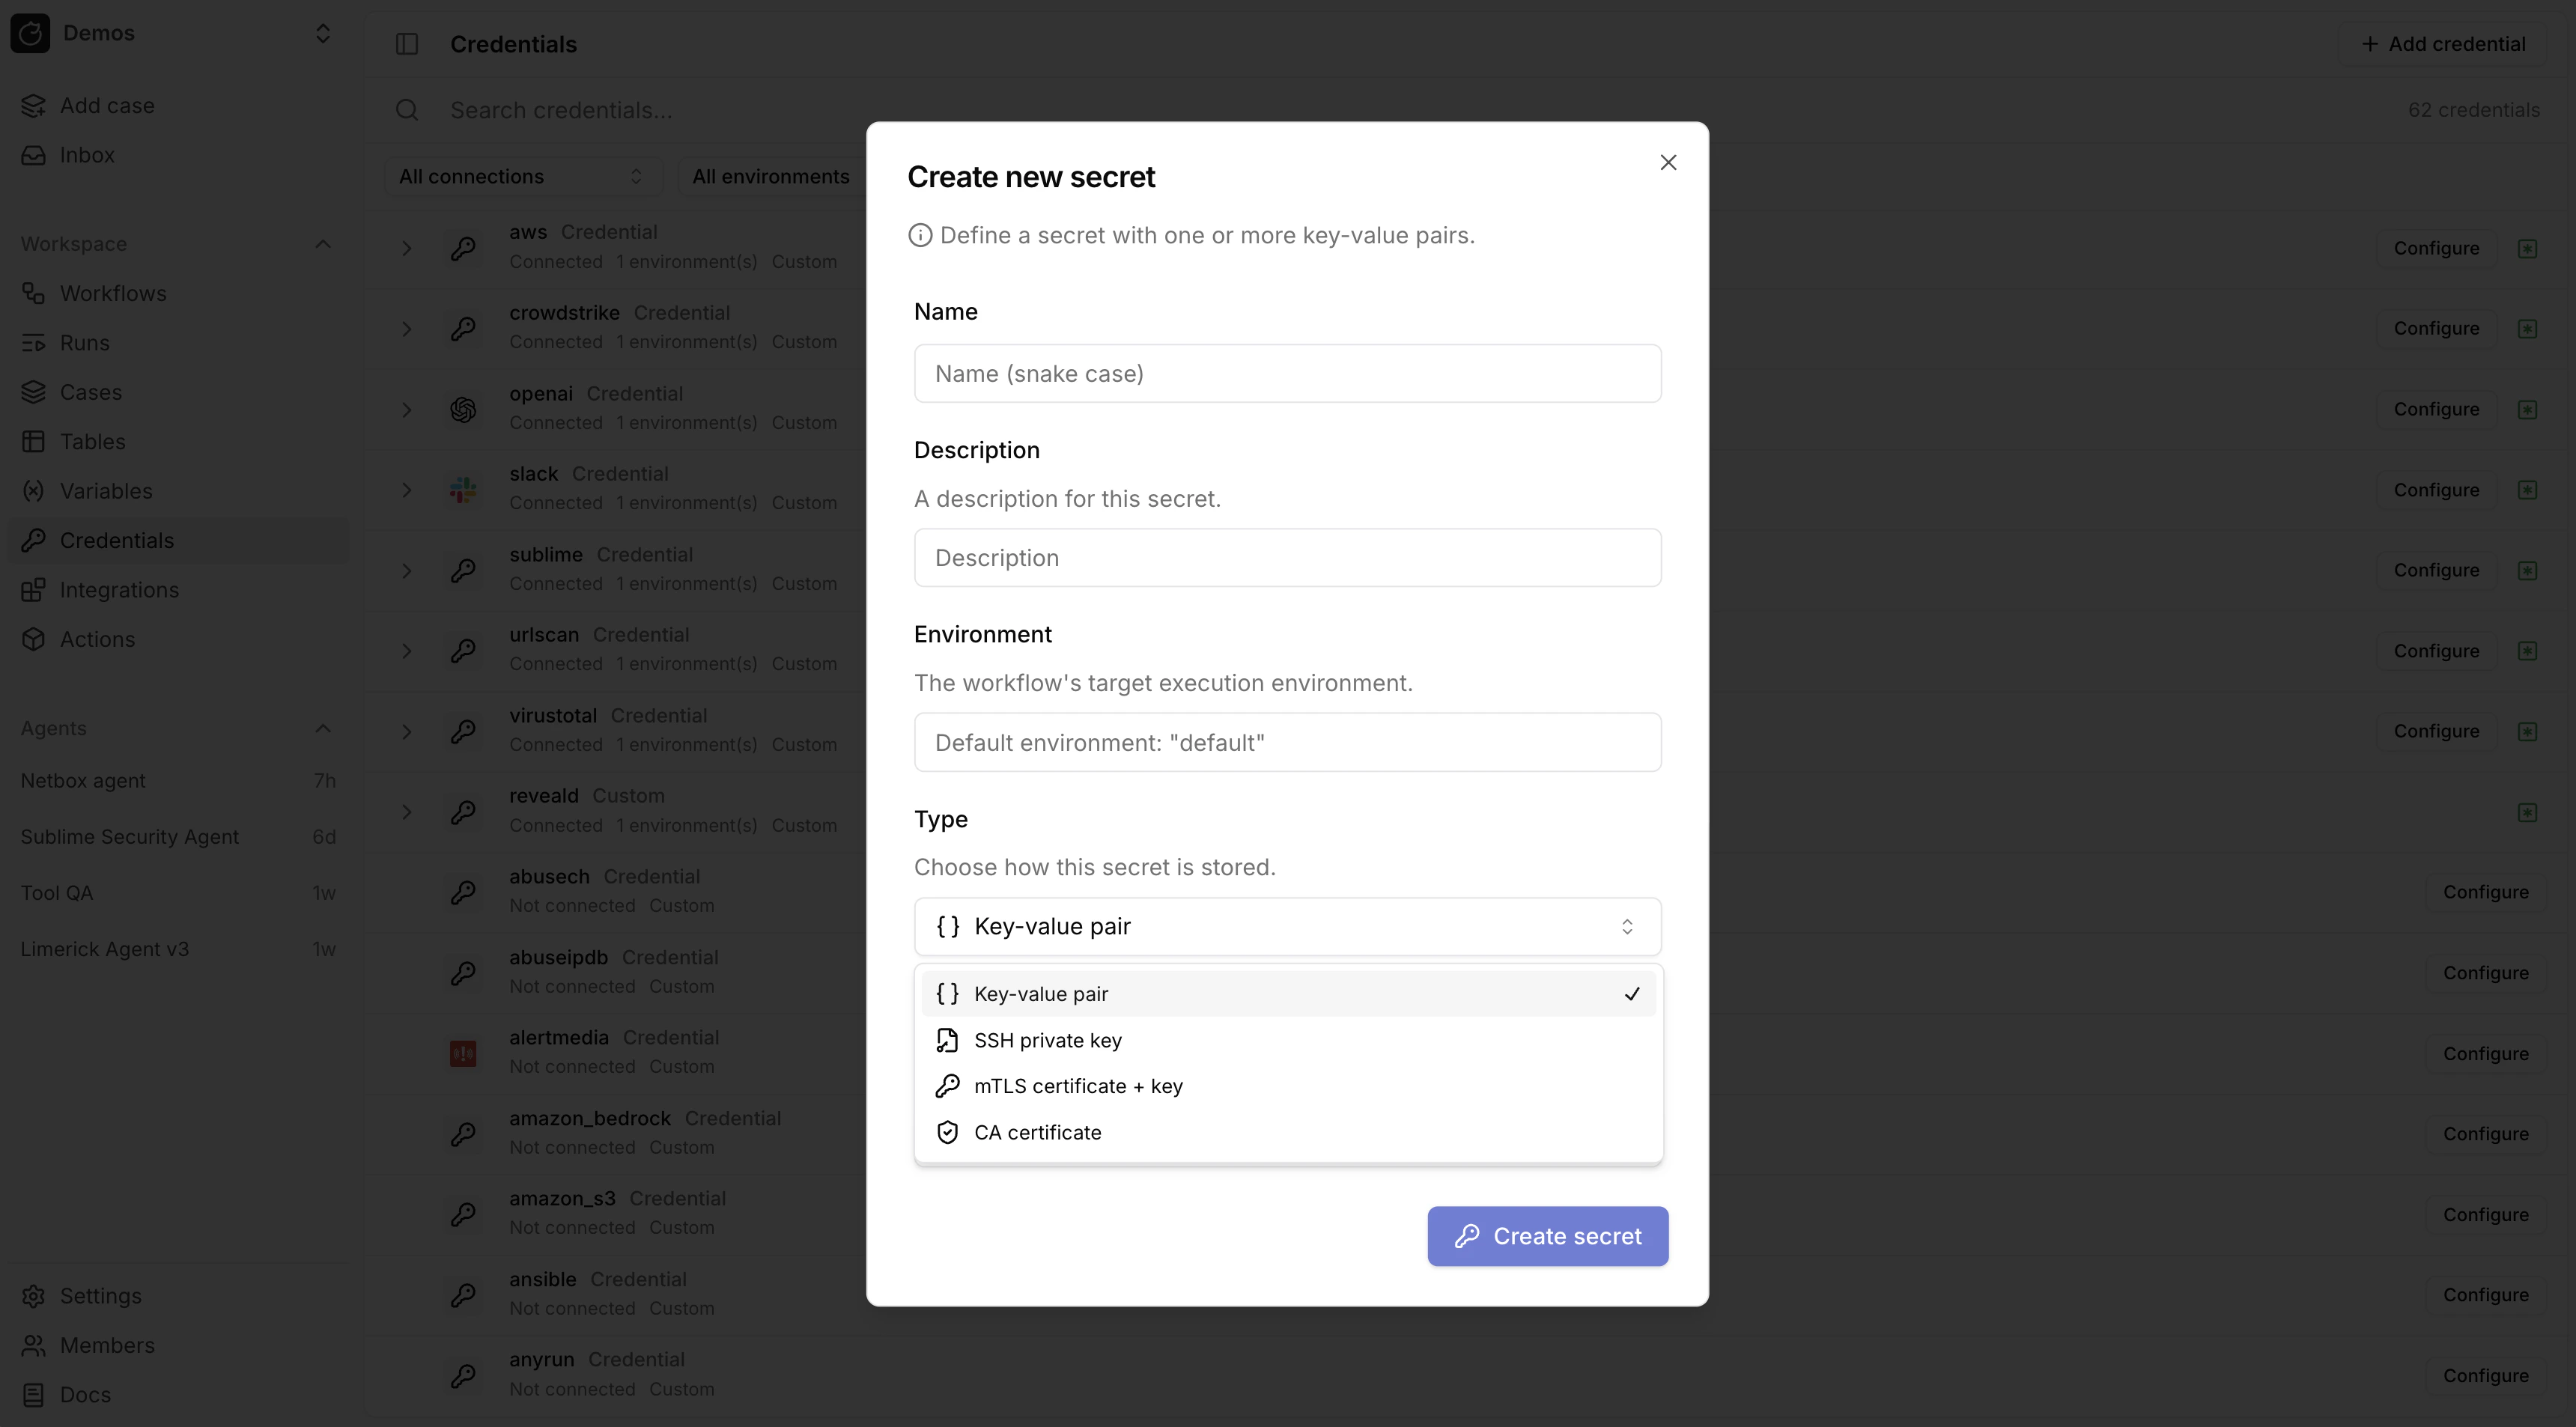Open the All connections filter dropdown
This screenshot has height=1427, width=2576.
pyautogui.click(x=521, y=177)
